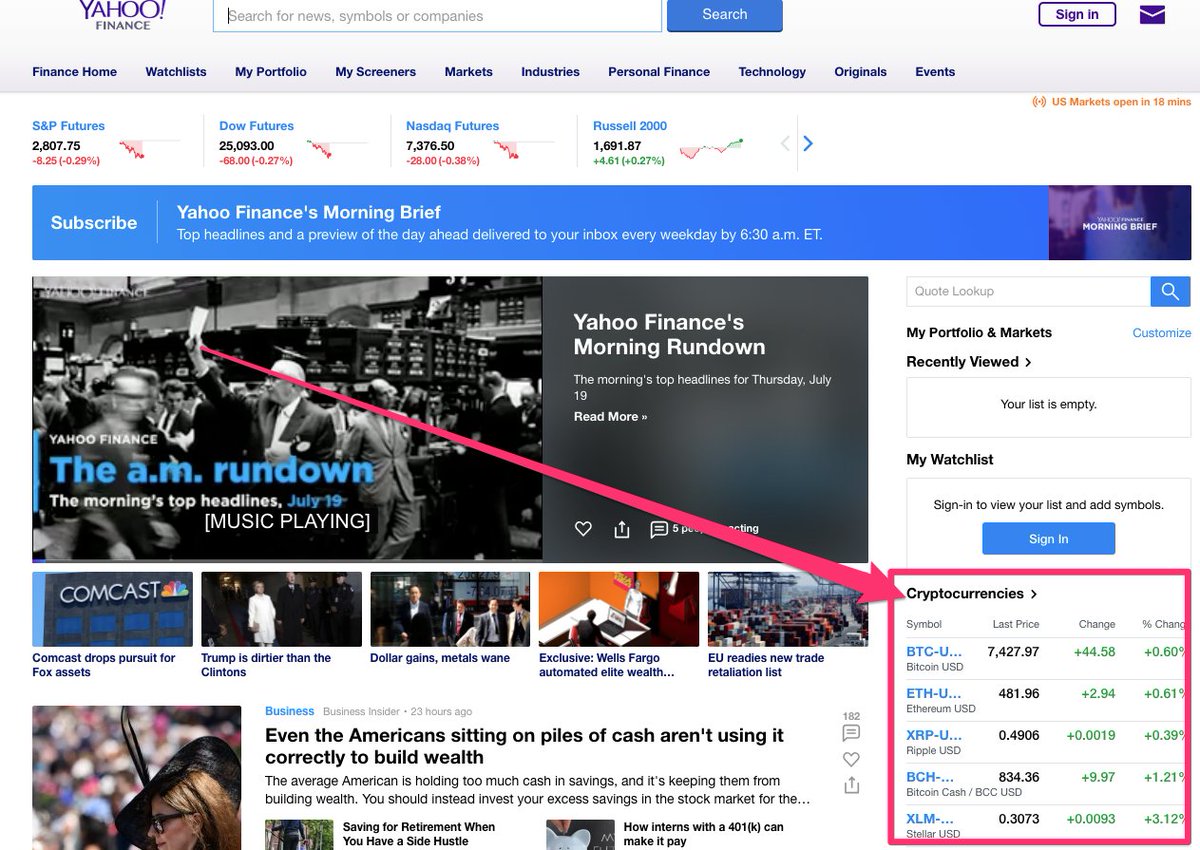Click the Yahoo Finance logo
The height and width of the screenshot is (850, 1200).
click(123, 14)
